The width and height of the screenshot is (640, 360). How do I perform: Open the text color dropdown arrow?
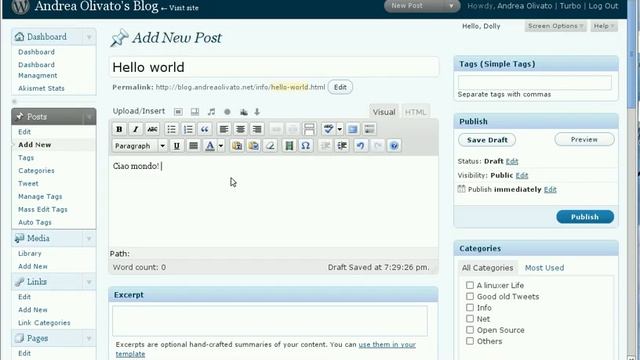coord(221,146)
